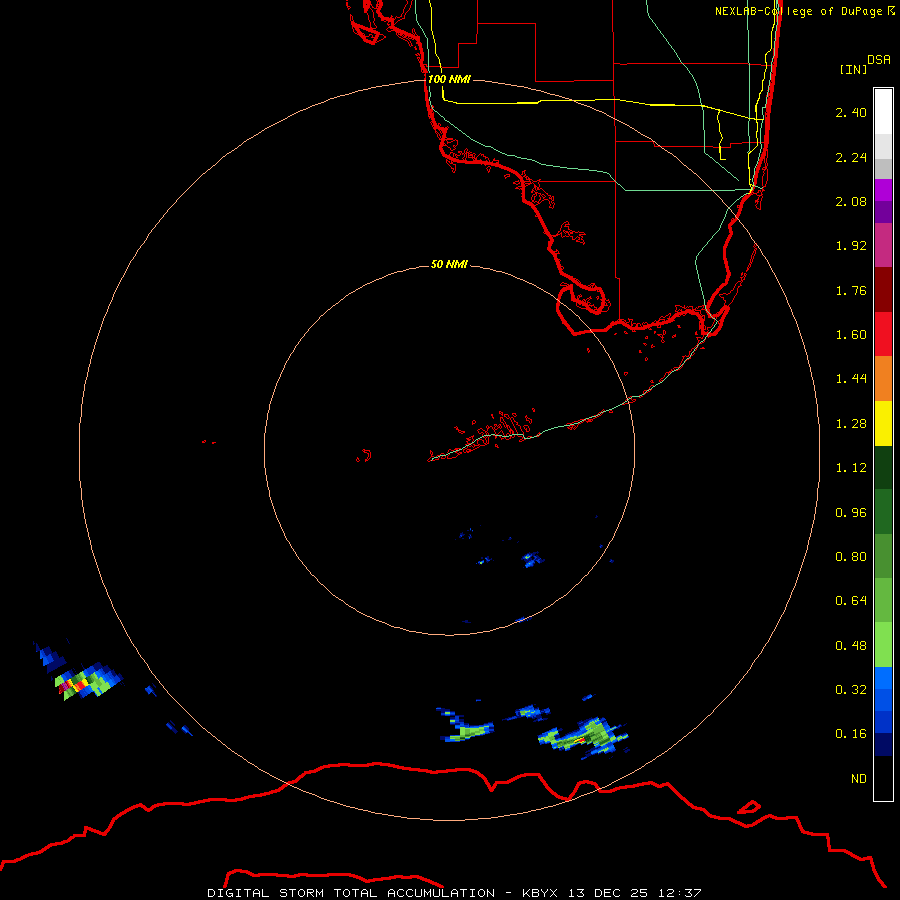900x900 pixels.
Task: Pick the light blue legend swatch
Action: 883,678
